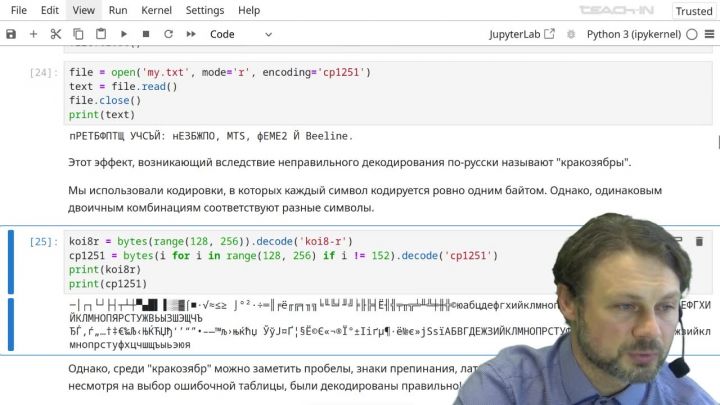The height and width of the screenshot is (405, 720).
Task: Save the notebook with the disk icon
Action: [11, 34]
